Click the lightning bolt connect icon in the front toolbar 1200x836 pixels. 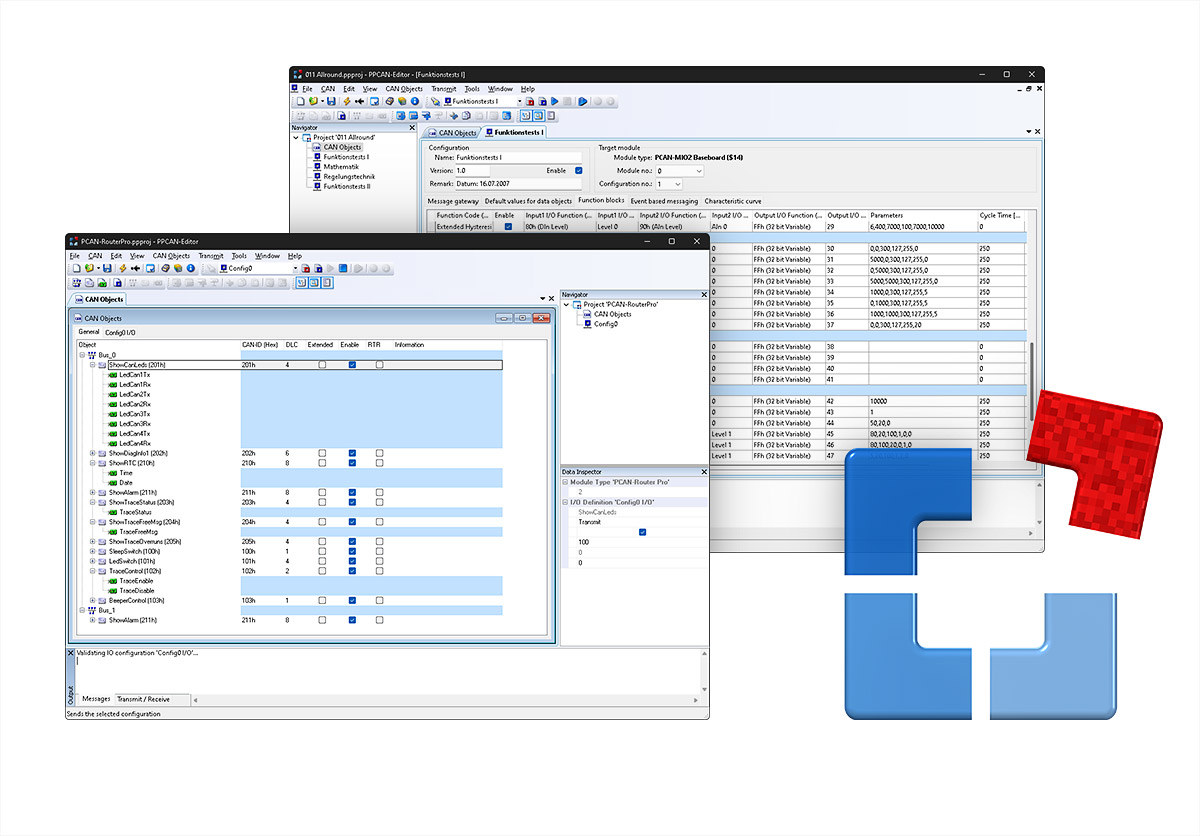pos(121,268)
